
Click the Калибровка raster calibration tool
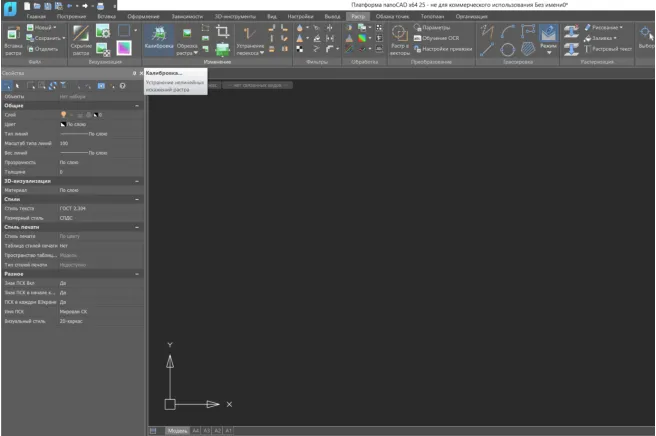coord(158,39)
